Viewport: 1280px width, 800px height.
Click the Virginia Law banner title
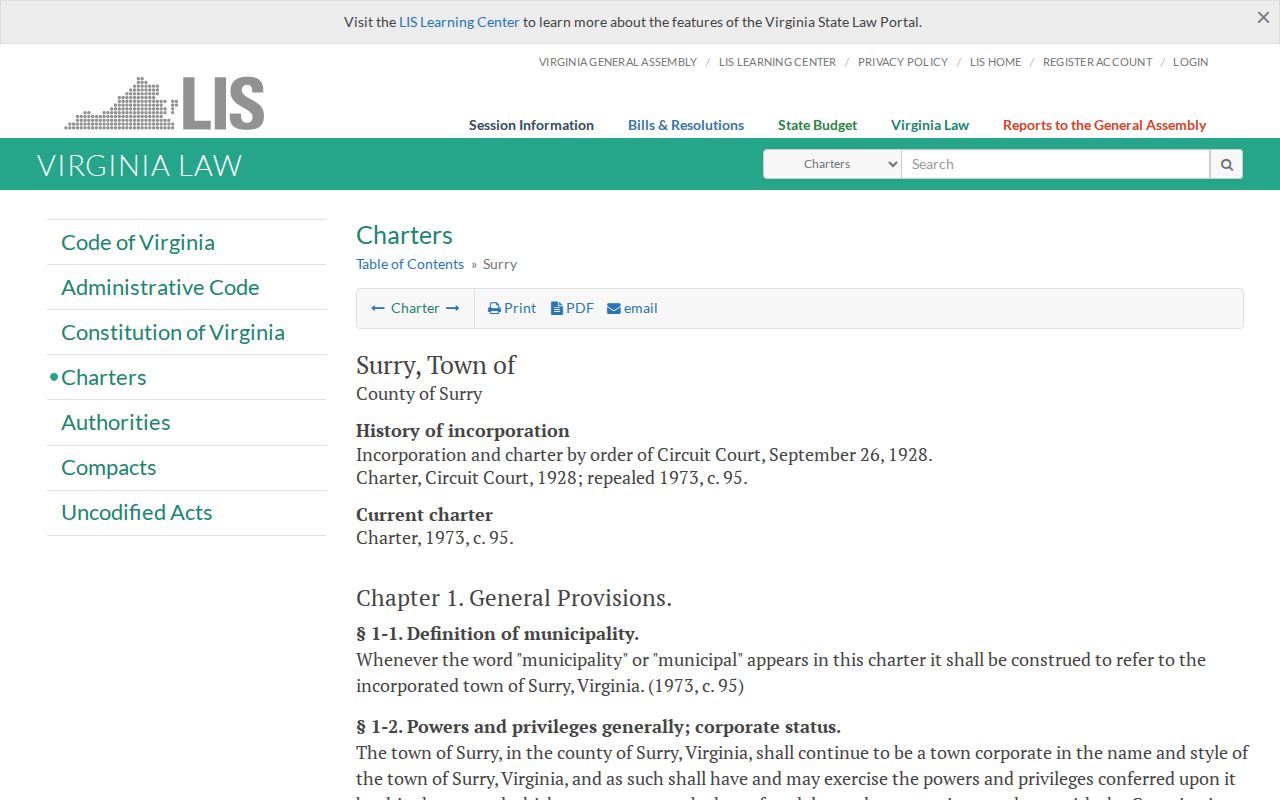pos(140,165)
